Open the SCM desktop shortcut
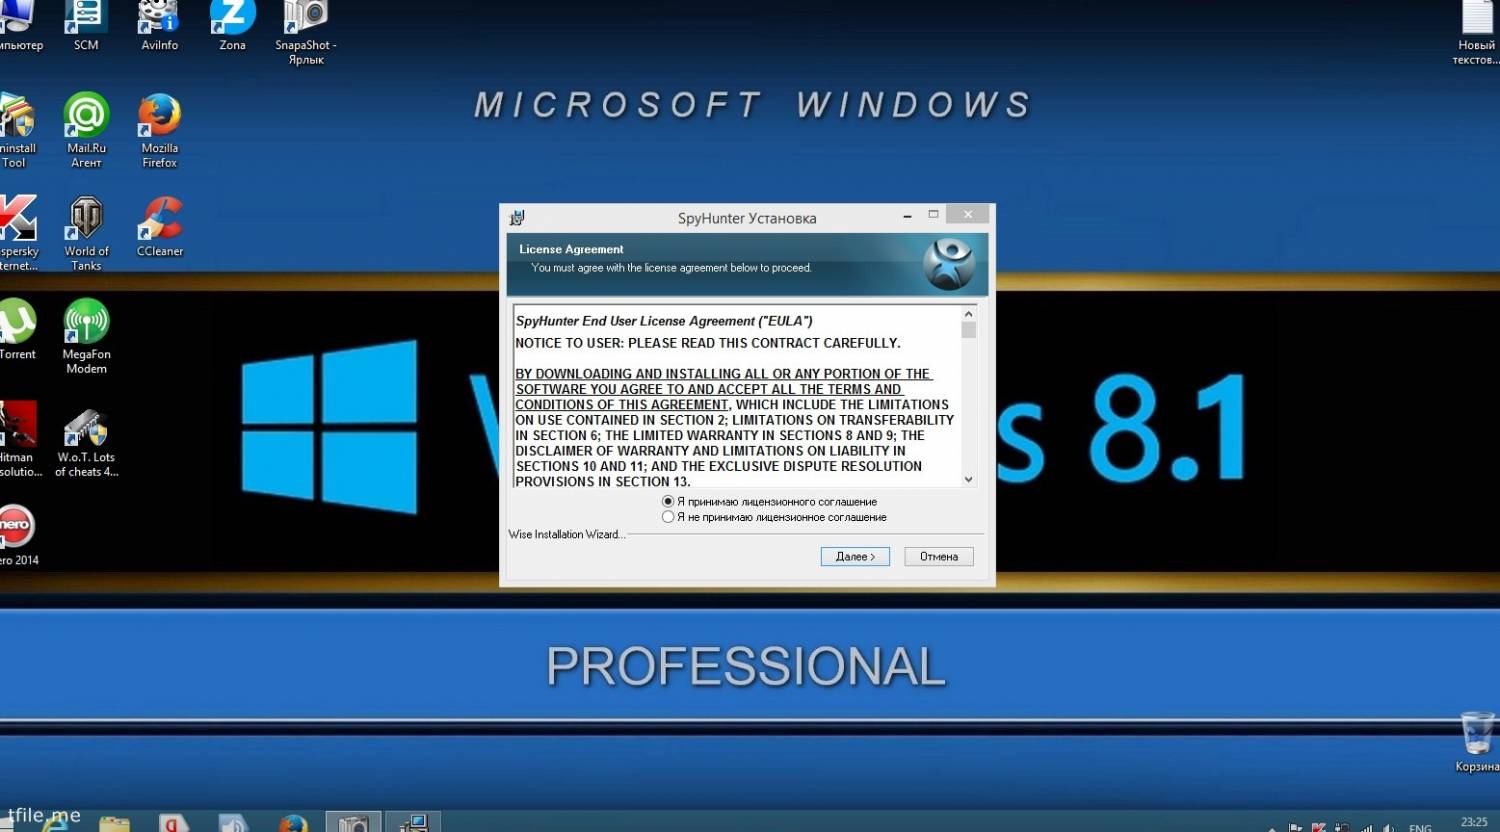This screenshot has width=1500, height=832. coord(86,25)
